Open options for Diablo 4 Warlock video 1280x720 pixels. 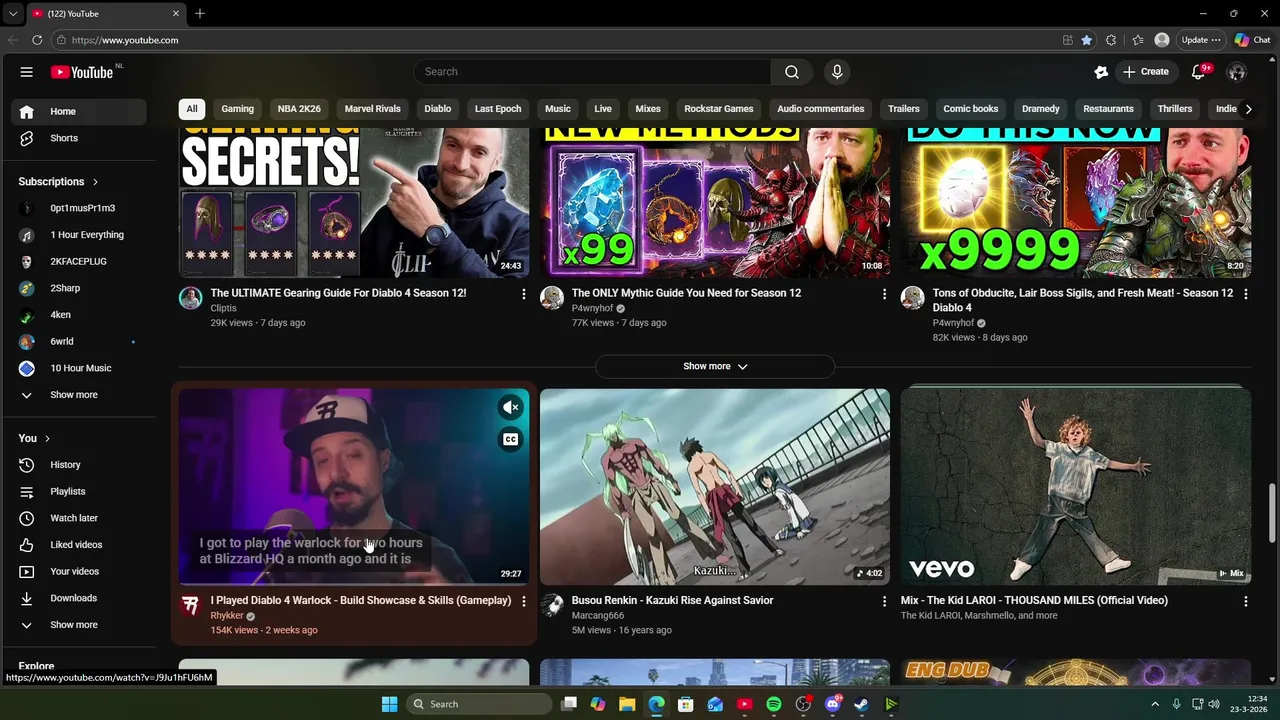523,601
